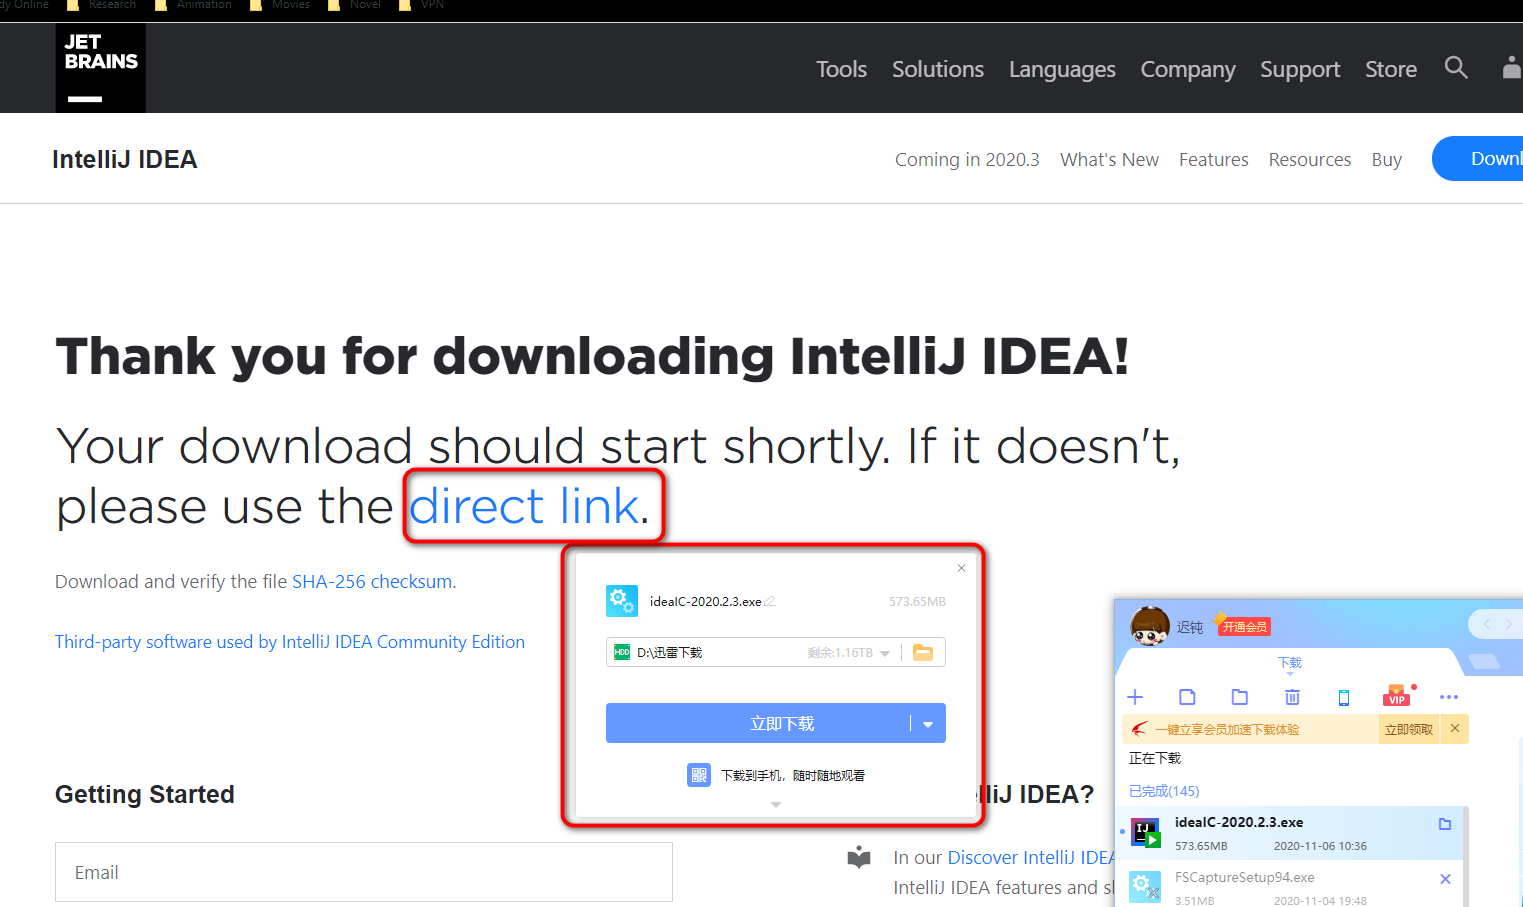Show the 正在下载 list
Viewport: 1523px width, 907px height.
(1155, 758)
